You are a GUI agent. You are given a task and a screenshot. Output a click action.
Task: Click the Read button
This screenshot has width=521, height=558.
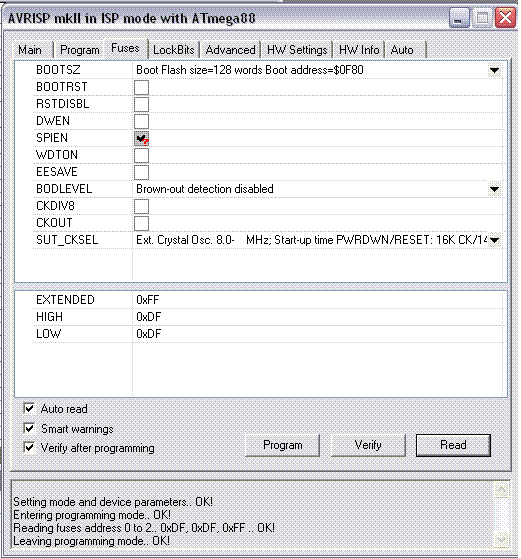[x=453, y=445]
